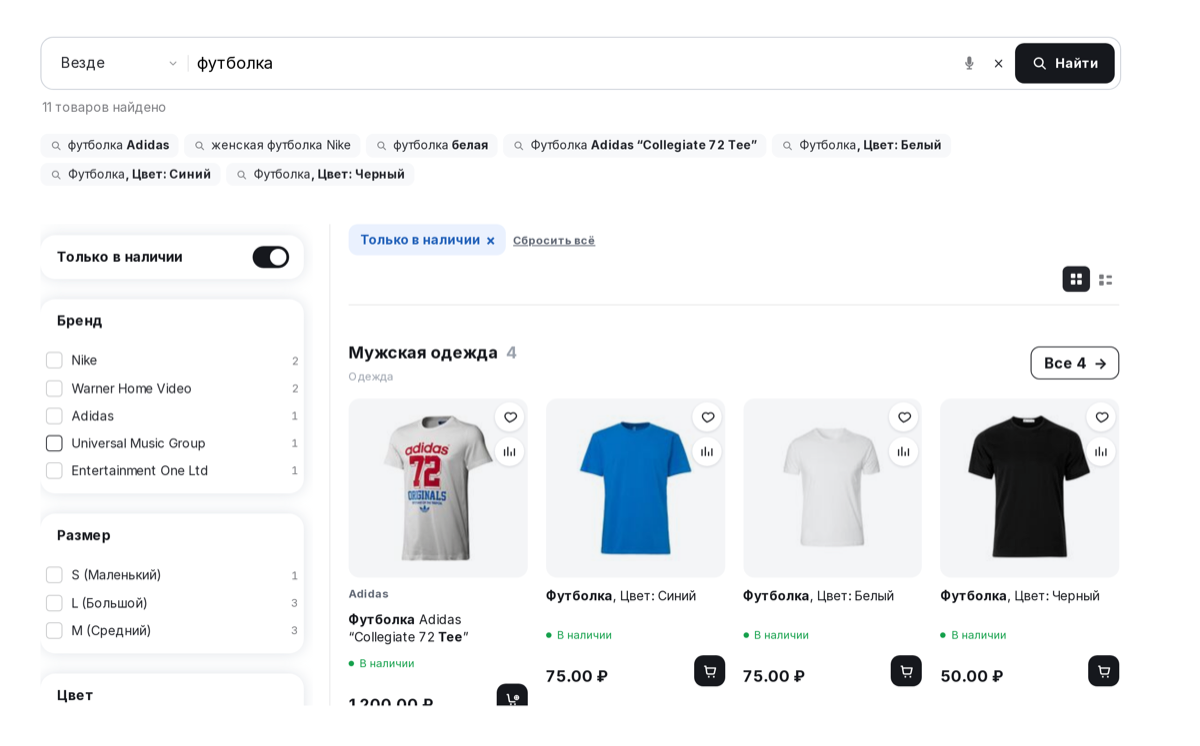Add the black t-shirt to the cart
This screenshot has width=1200, height=746.
(x=1104, y=671)
